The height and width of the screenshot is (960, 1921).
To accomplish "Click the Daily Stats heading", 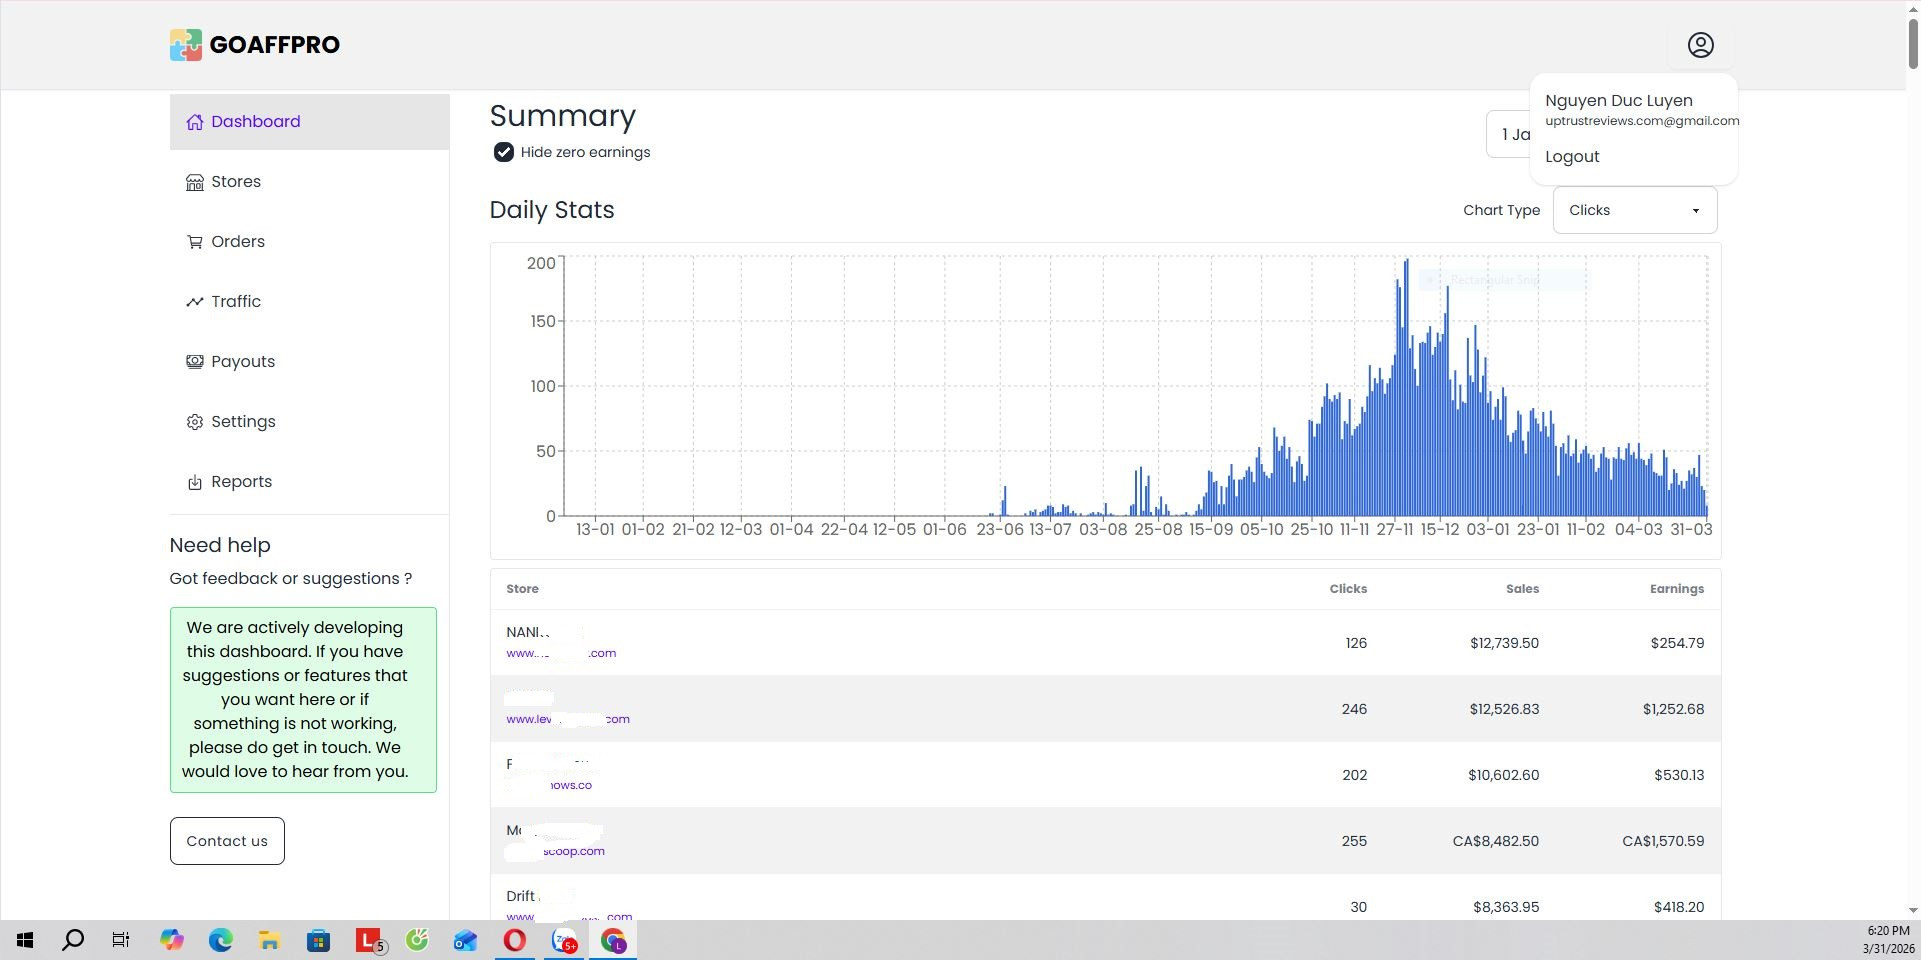I will pyautogui.click(x=552, y=210).
